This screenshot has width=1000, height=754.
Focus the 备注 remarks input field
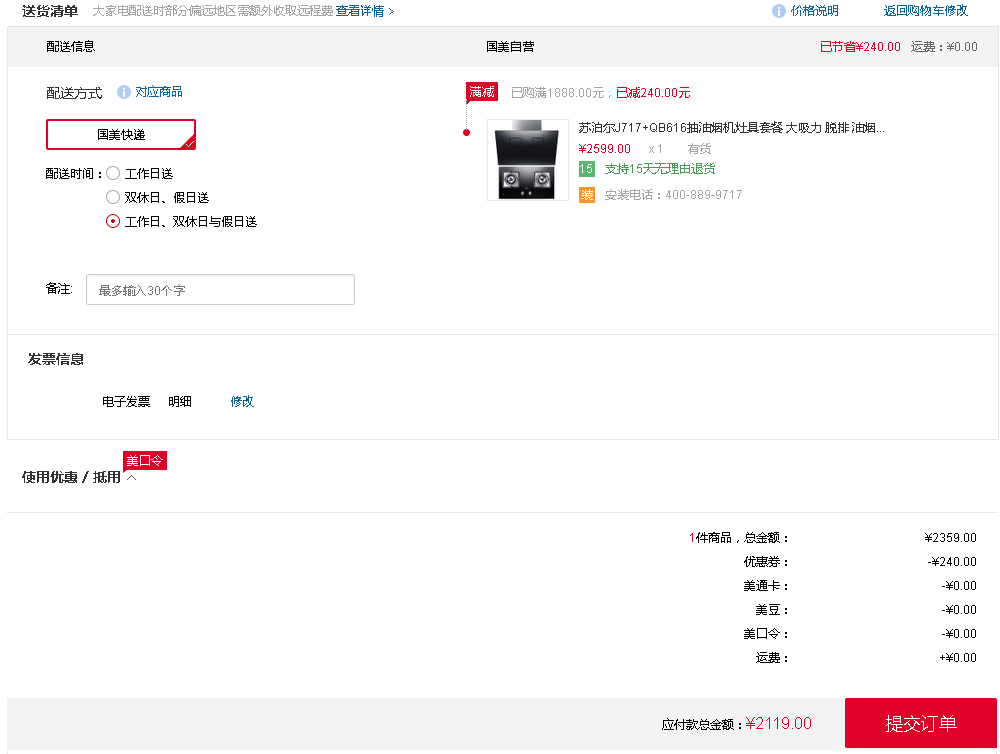[221, 290]
